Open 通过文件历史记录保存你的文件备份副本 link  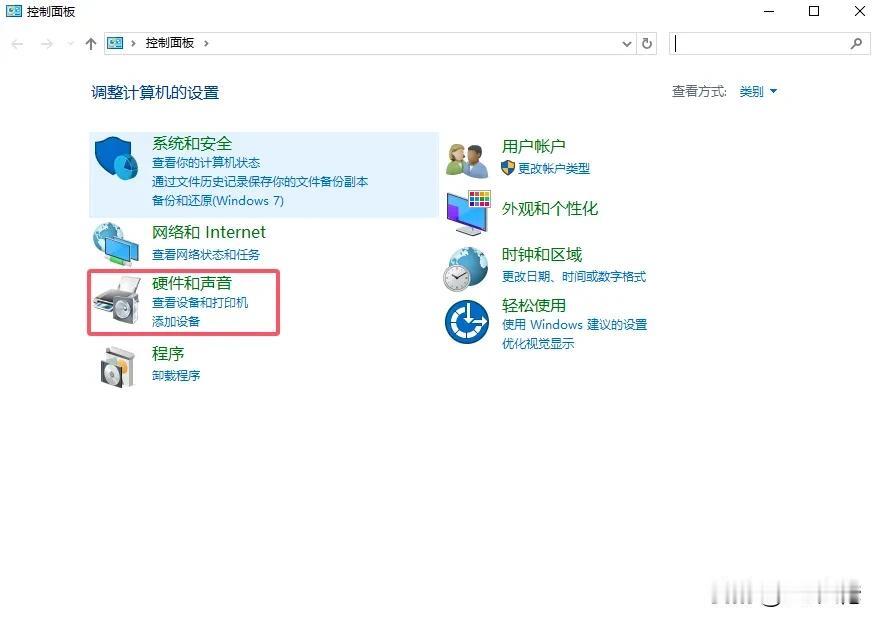point(260,182)
